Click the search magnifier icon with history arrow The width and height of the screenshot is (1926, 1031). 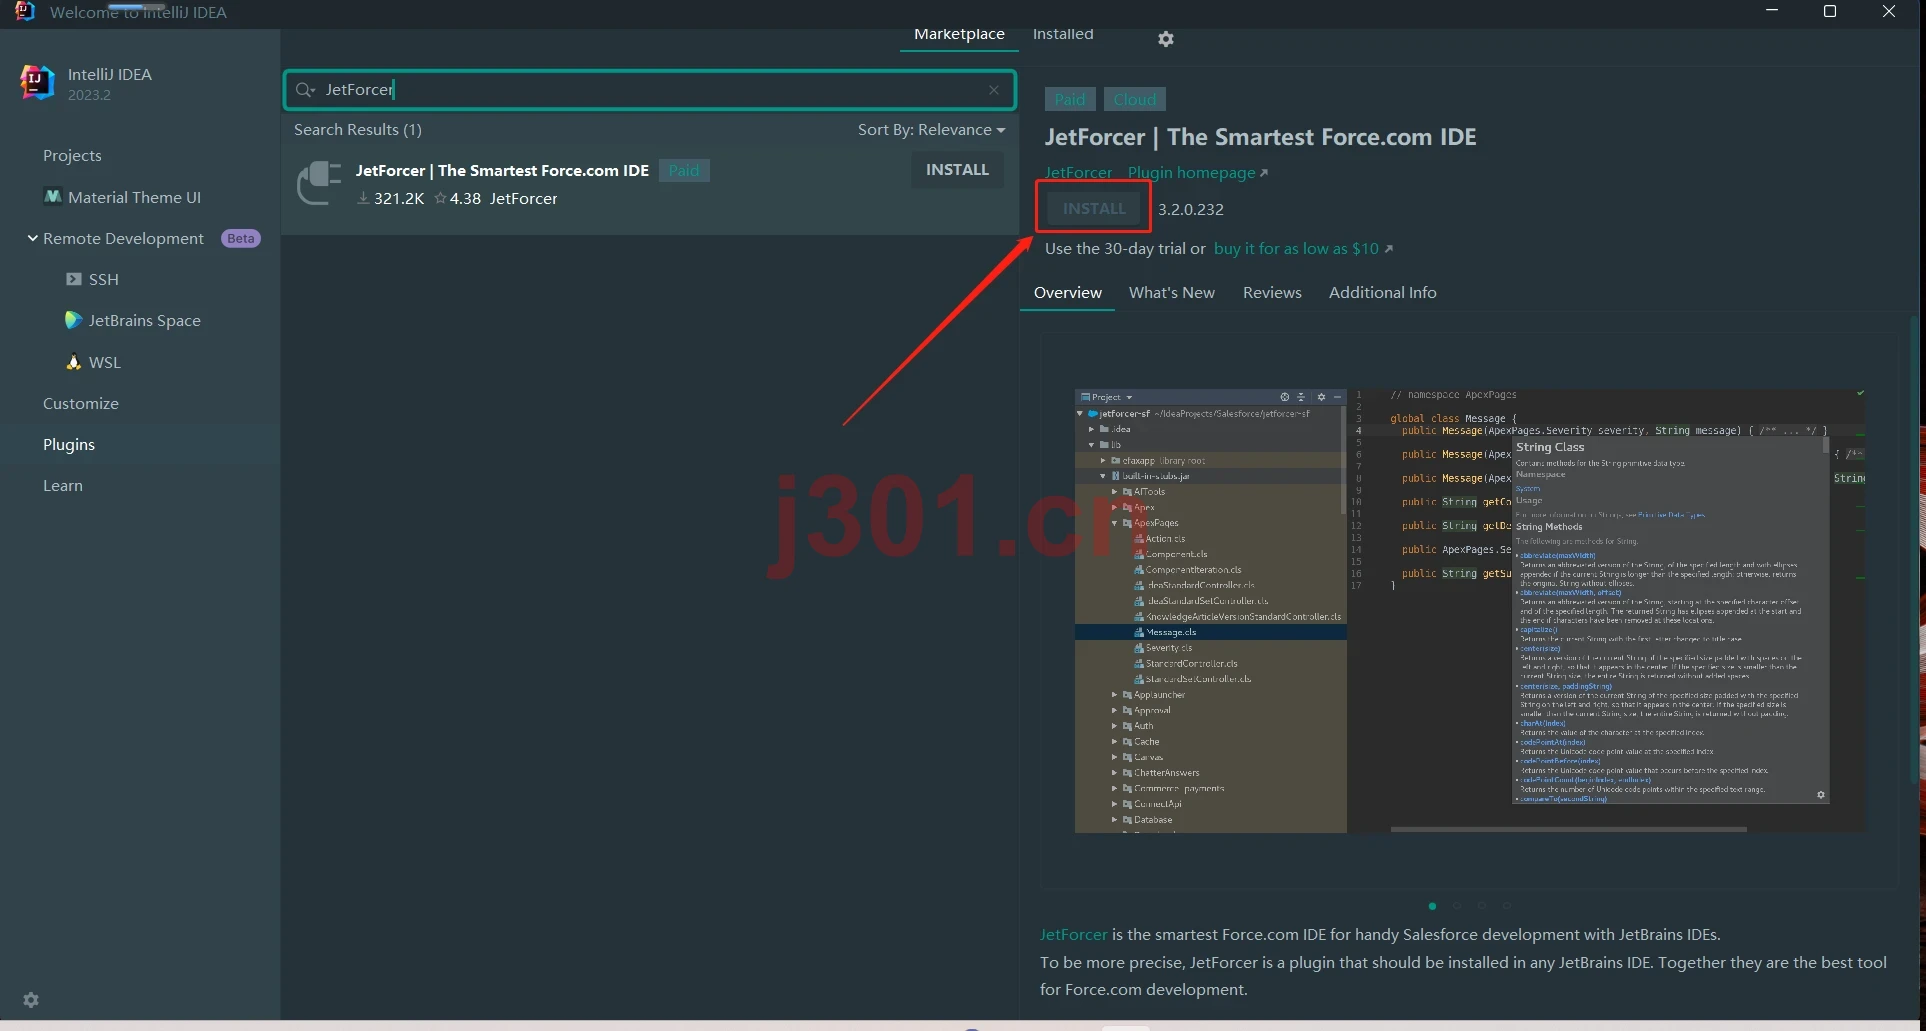(x=305, y=90)
